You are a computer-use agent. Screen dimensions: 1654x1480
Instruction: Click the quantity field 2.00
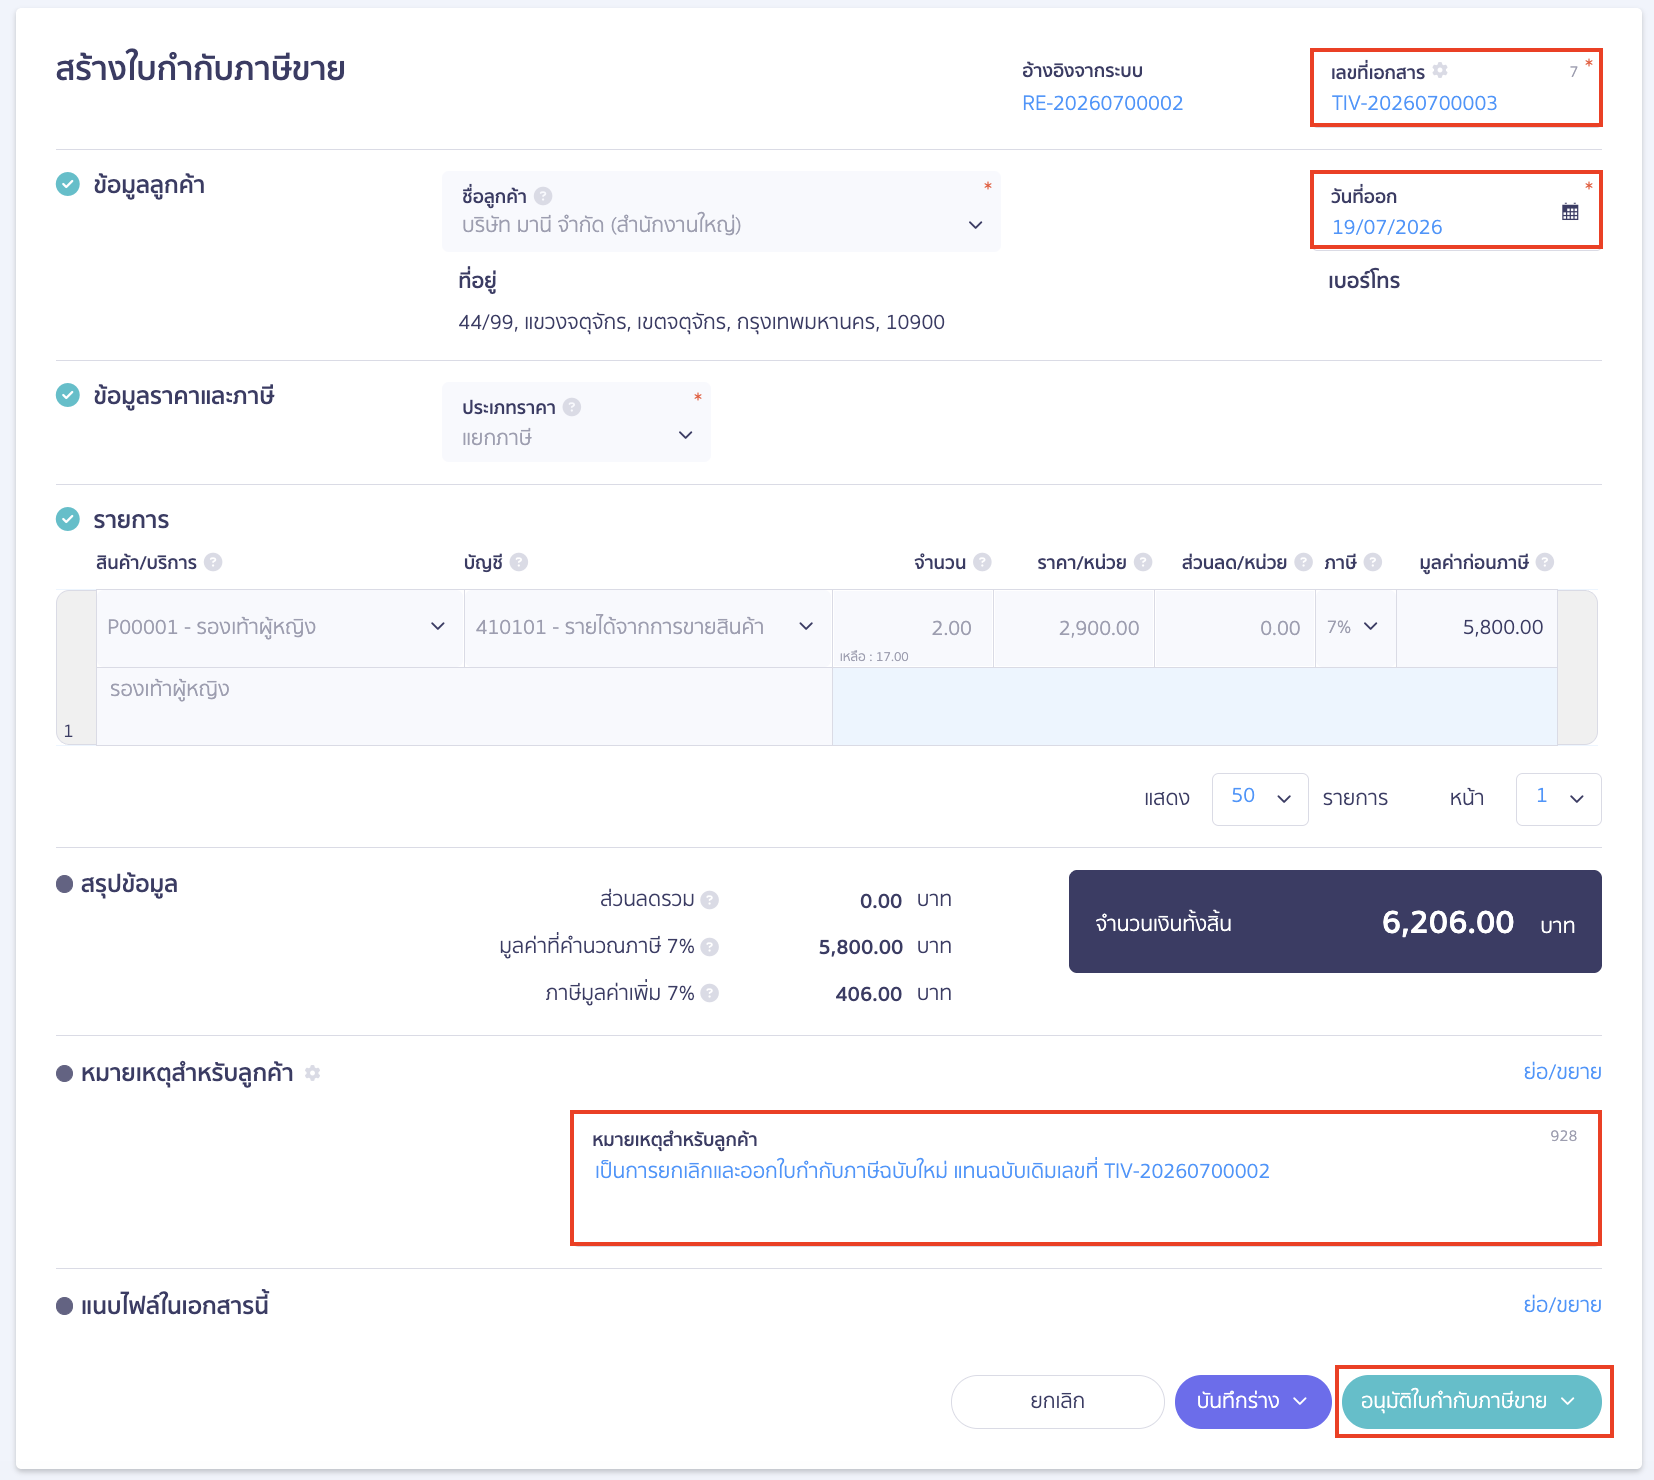click(x=913, y=627)
